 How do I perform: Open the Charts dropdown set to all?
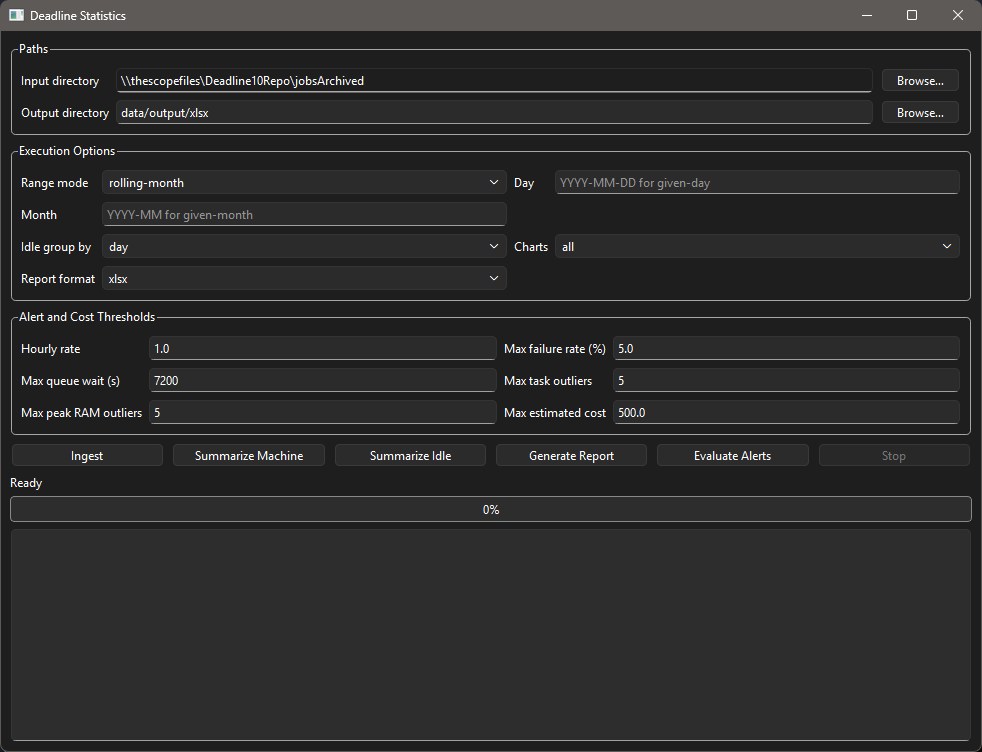pyautogui.click(x=757, y=246)
